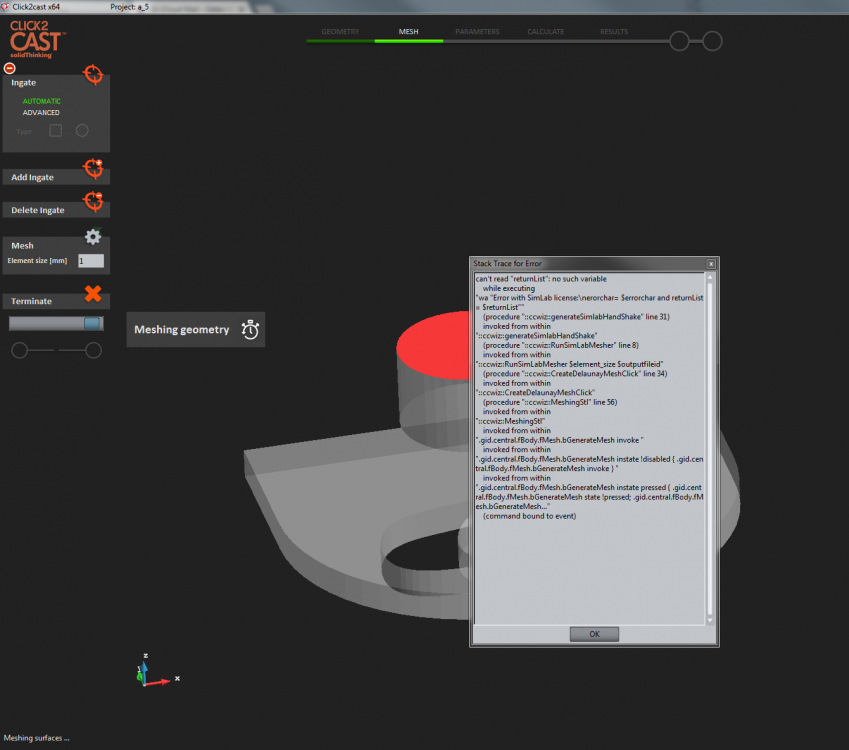The height and width of the screenshot is (750, 849).
Task: Click the first circle in top step indicator
Action: coord(679,41)
